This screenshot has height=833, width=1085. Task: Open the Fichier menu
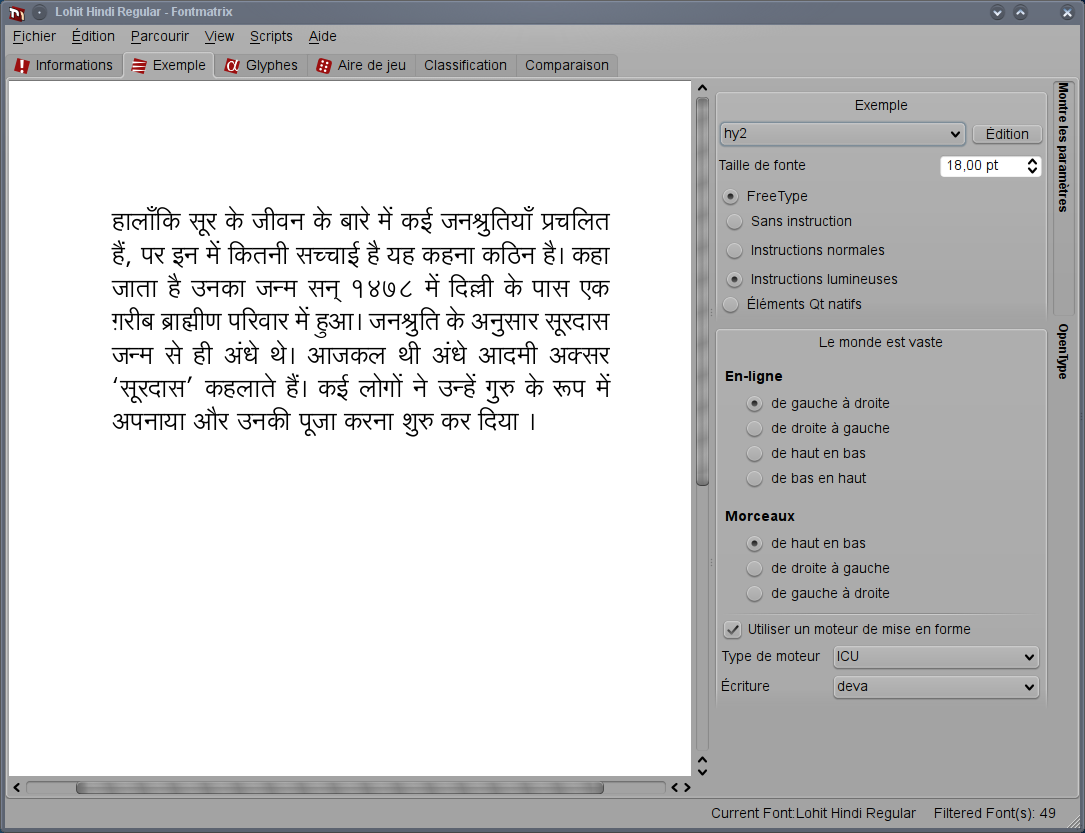click(x=34, y=37)
